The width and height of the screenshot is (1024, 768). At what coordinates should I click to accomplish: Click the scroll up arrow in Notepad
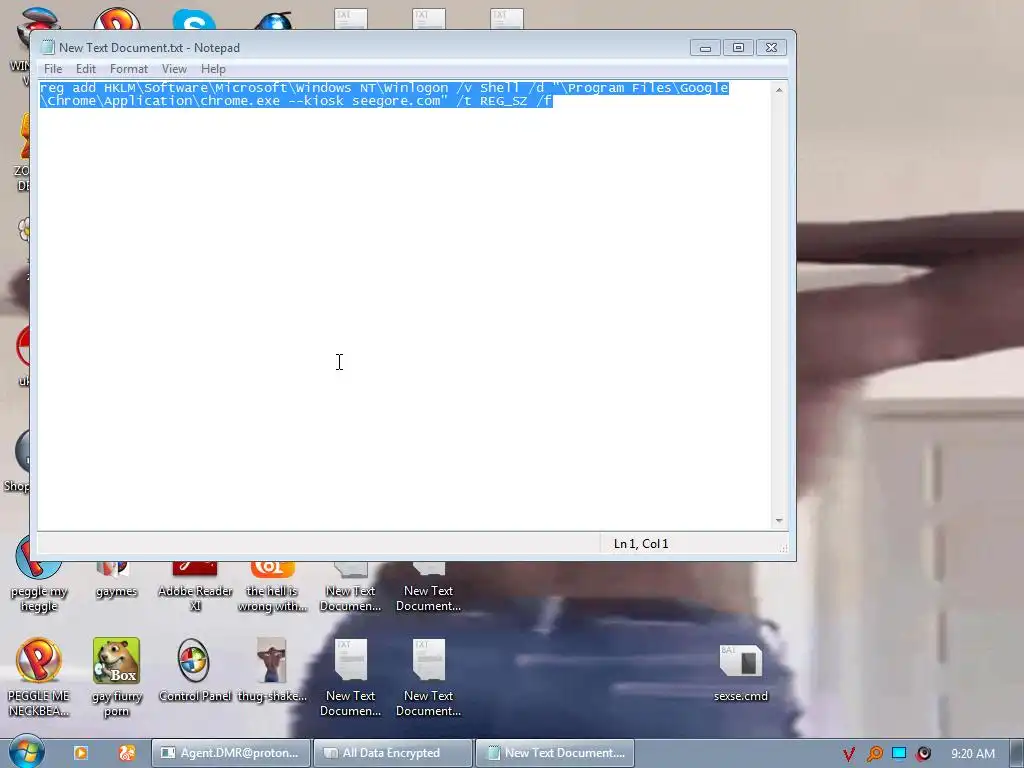click(779, 89)
